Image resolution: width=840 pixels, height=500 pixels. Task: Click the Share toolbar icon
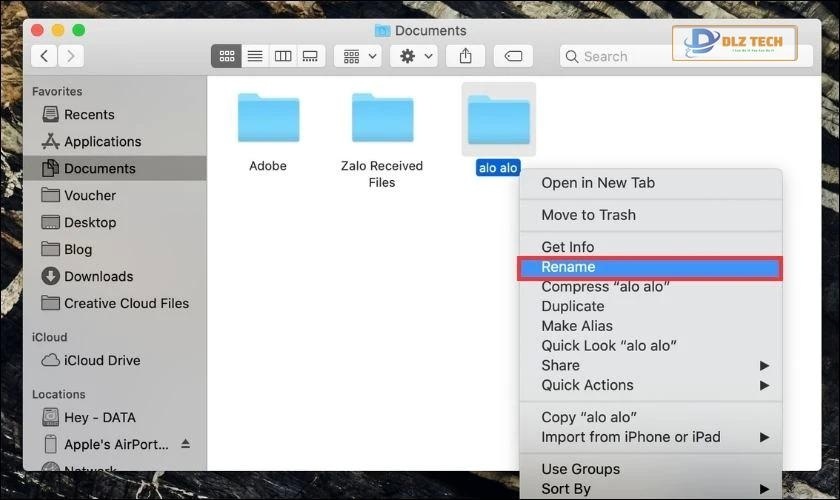point(465,56)
